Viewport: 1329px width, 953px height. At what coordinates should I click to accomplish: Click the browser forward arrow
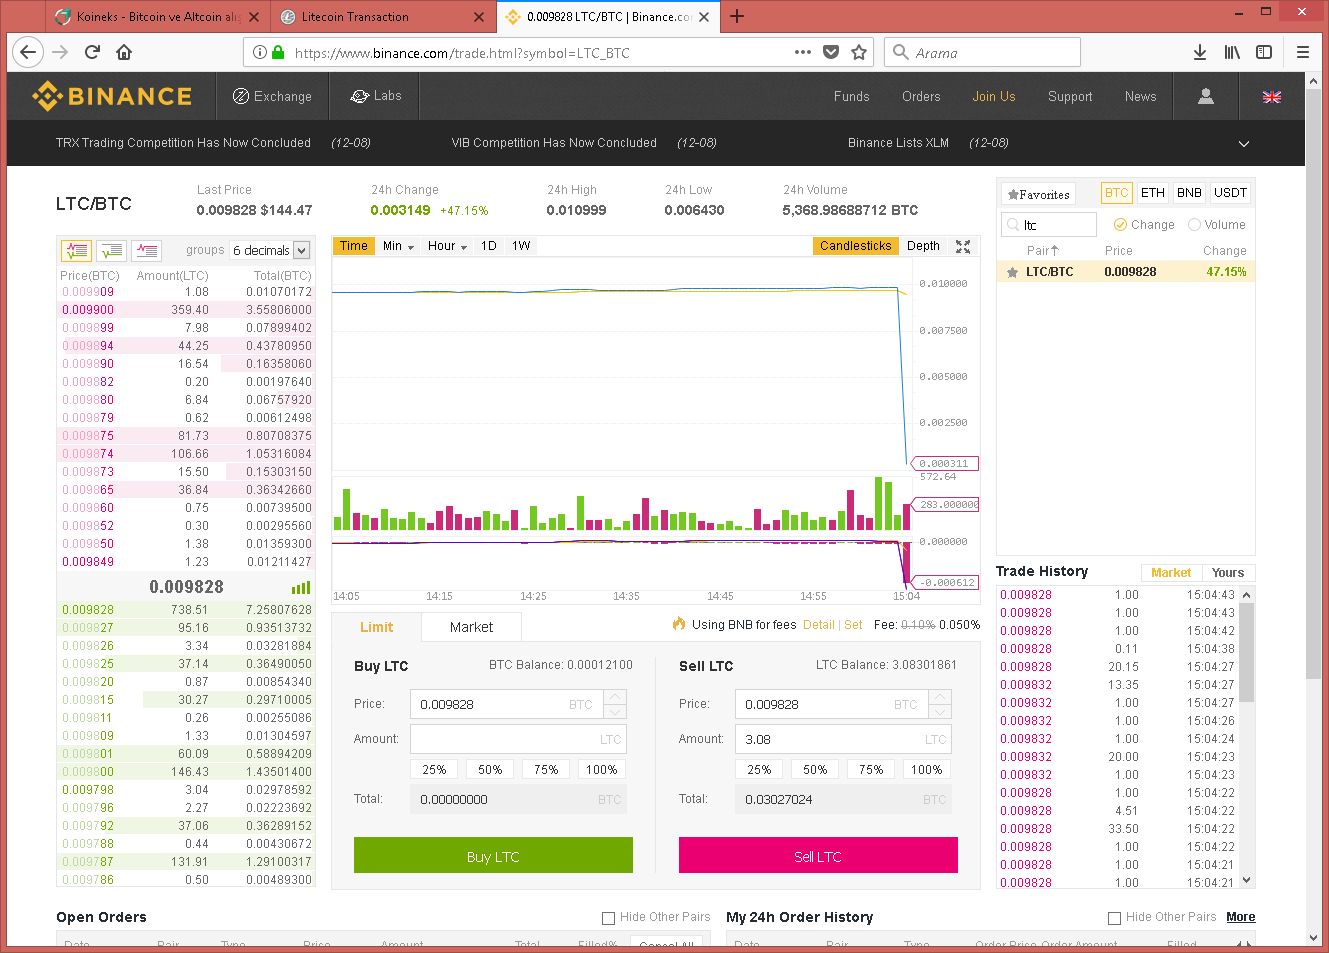click(x=60, y=52)
